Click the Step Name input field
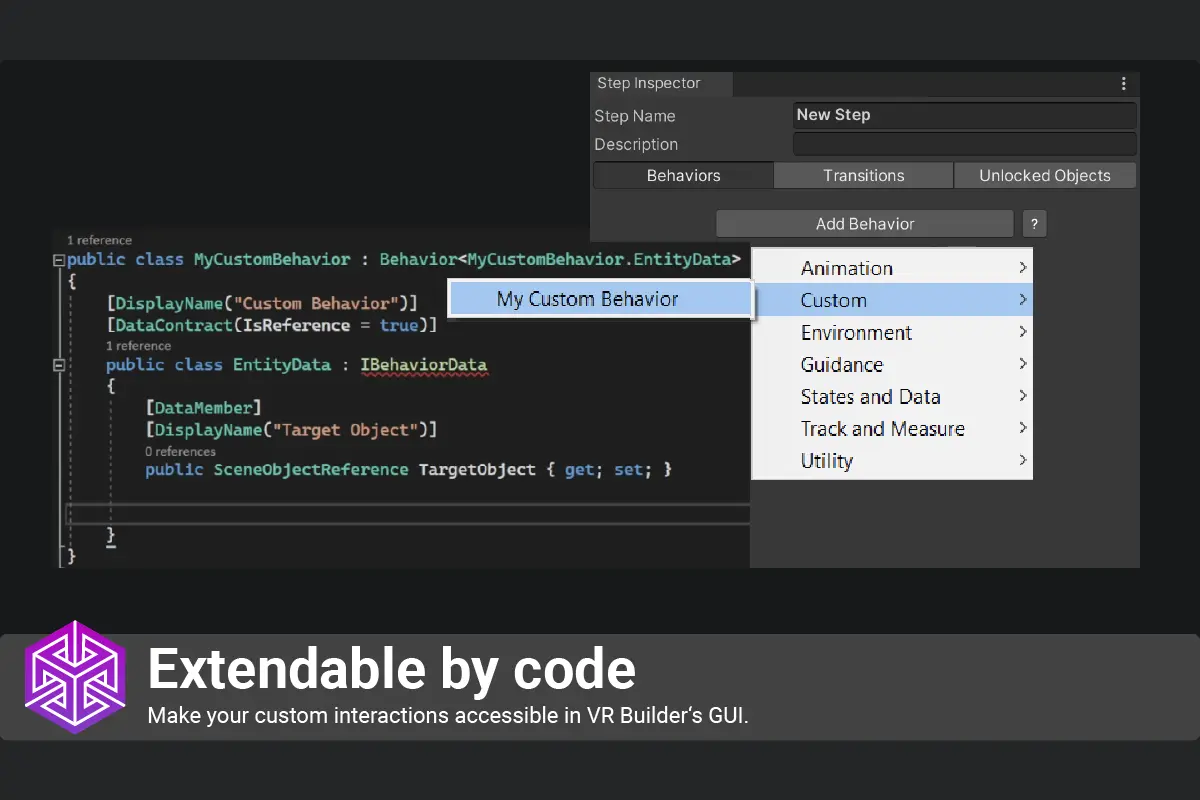The height and width of the screenshot is (800, 1200). pos(965,115)
